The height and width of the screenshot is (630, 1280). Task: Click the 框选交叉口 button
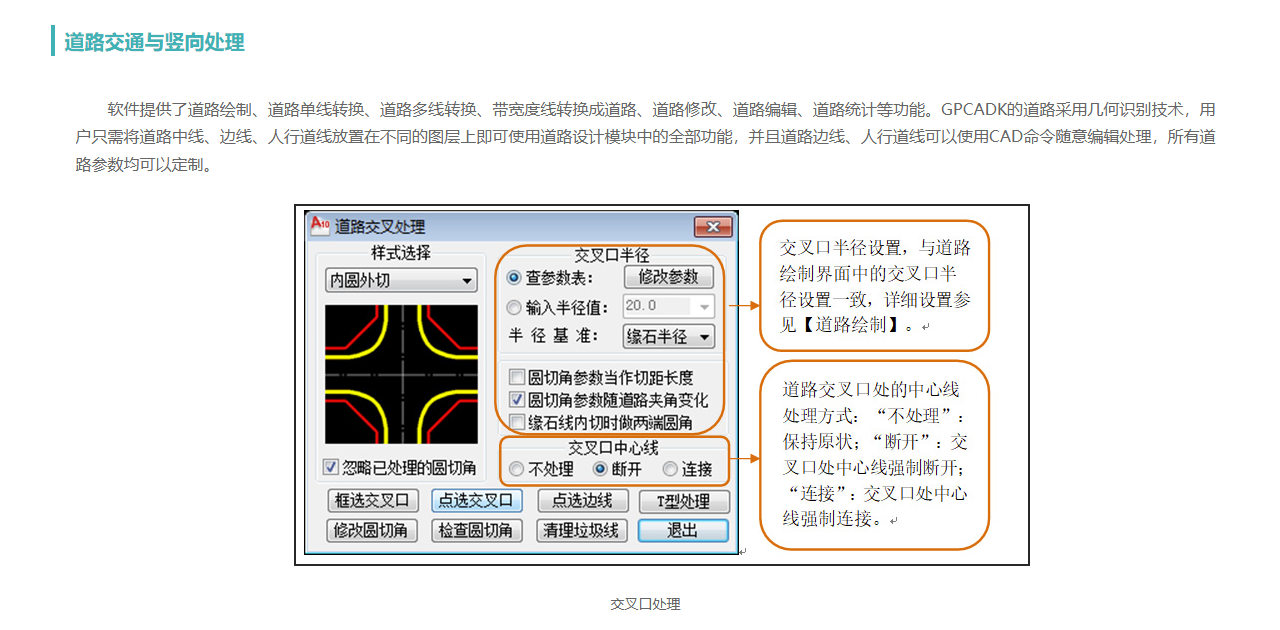click(x=372, y=501)
